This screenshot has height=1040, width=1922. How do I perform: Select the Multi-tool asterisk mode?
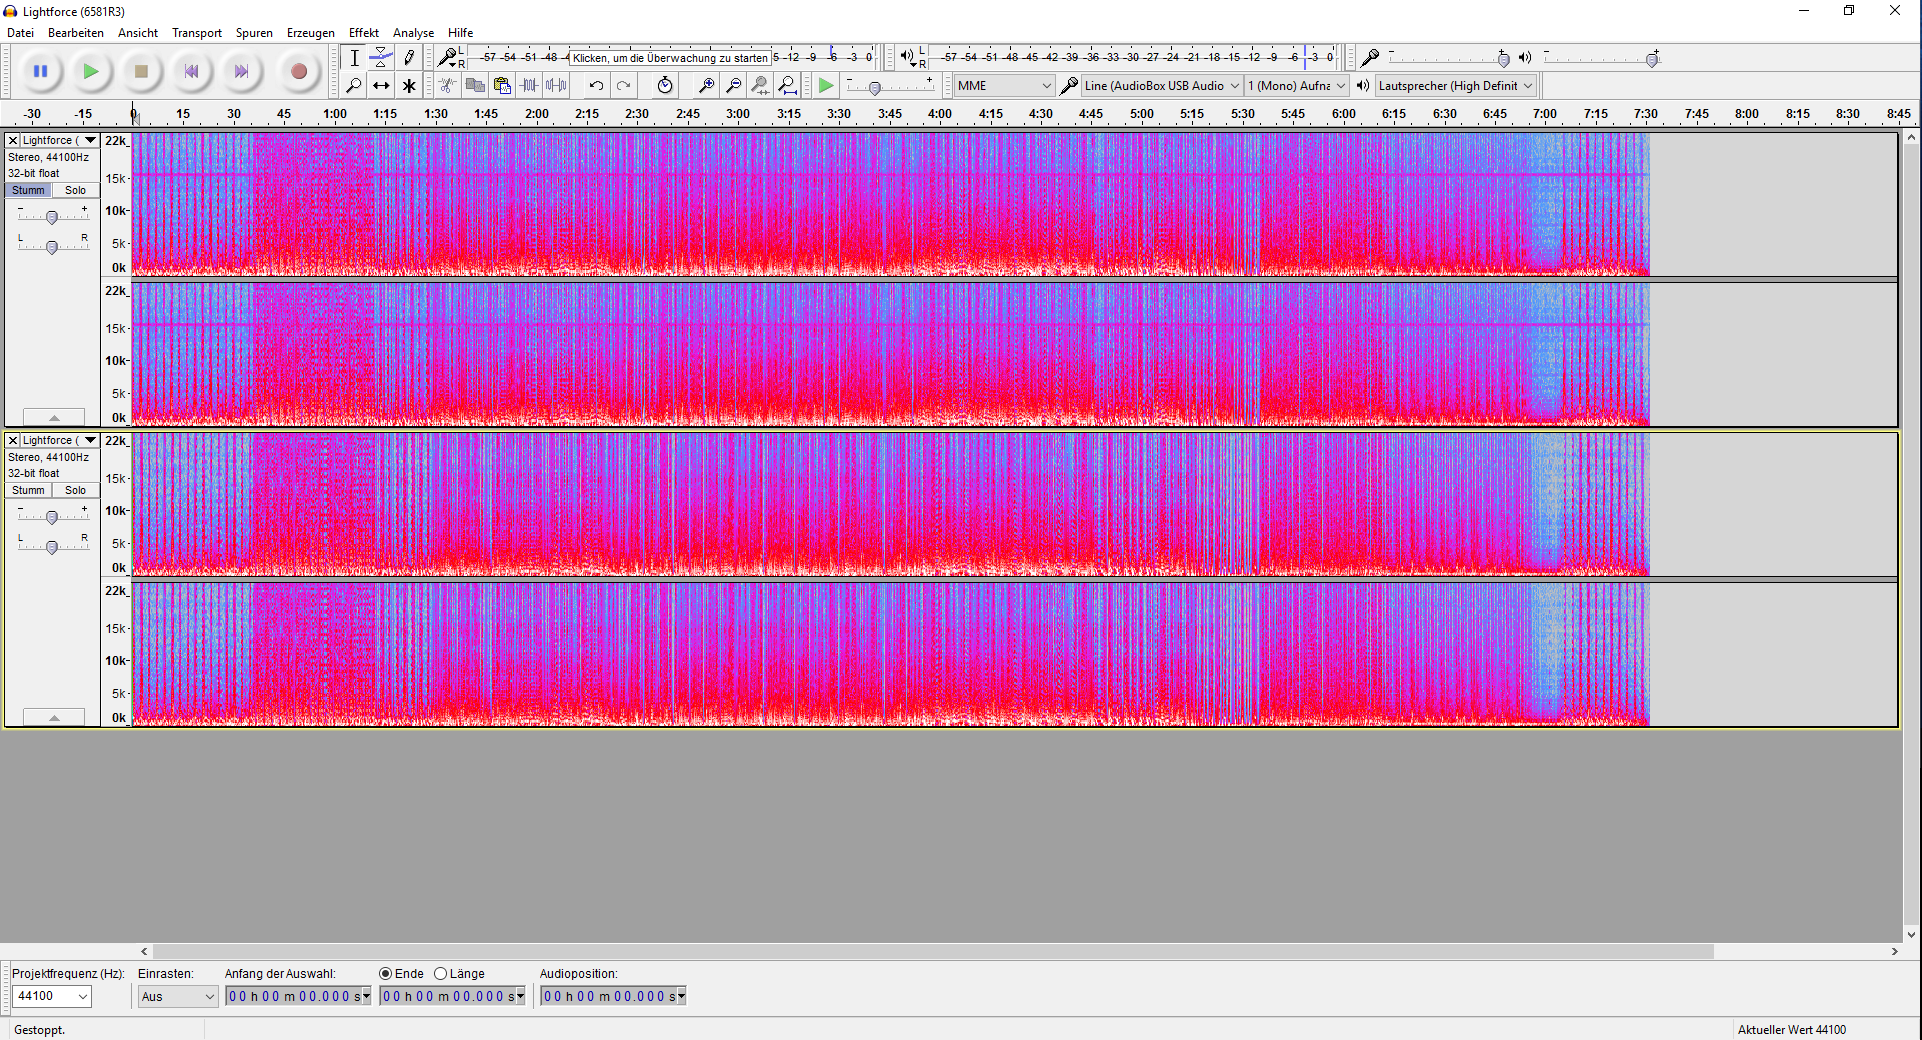[408, 86]
